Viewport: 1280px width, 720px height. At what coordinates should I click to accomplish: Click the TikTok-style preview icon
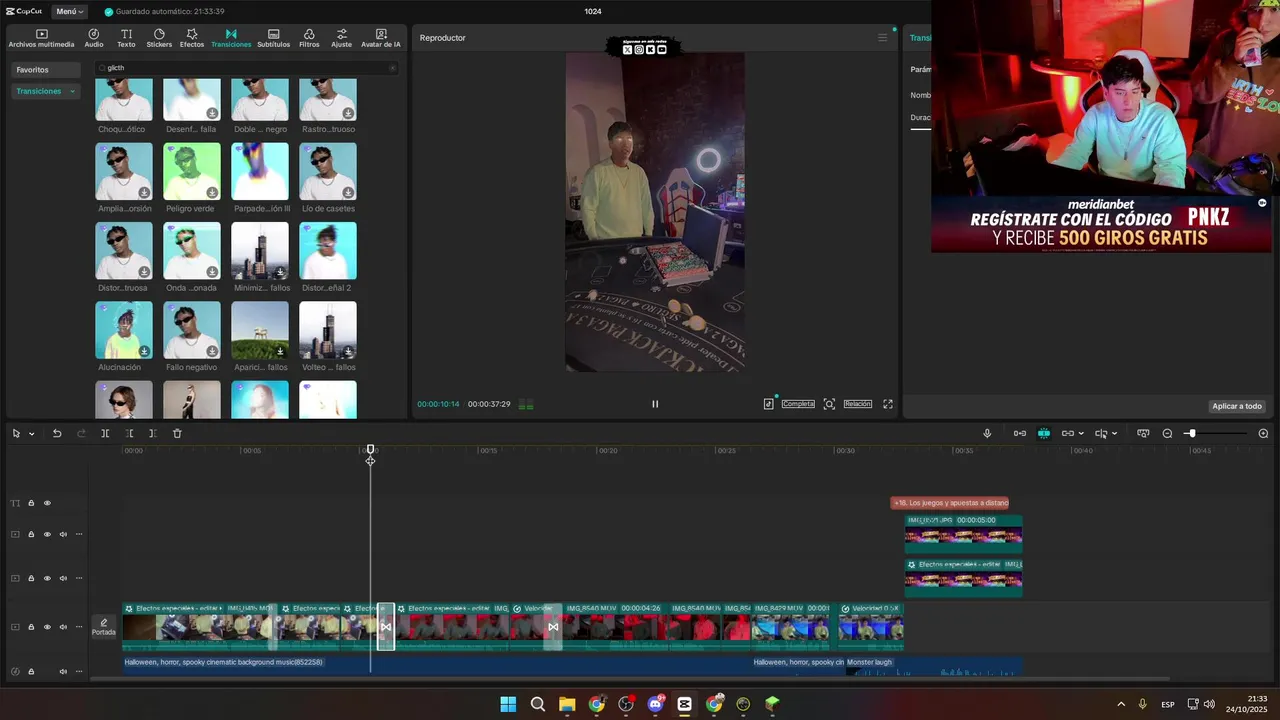[x=768, y=404]
